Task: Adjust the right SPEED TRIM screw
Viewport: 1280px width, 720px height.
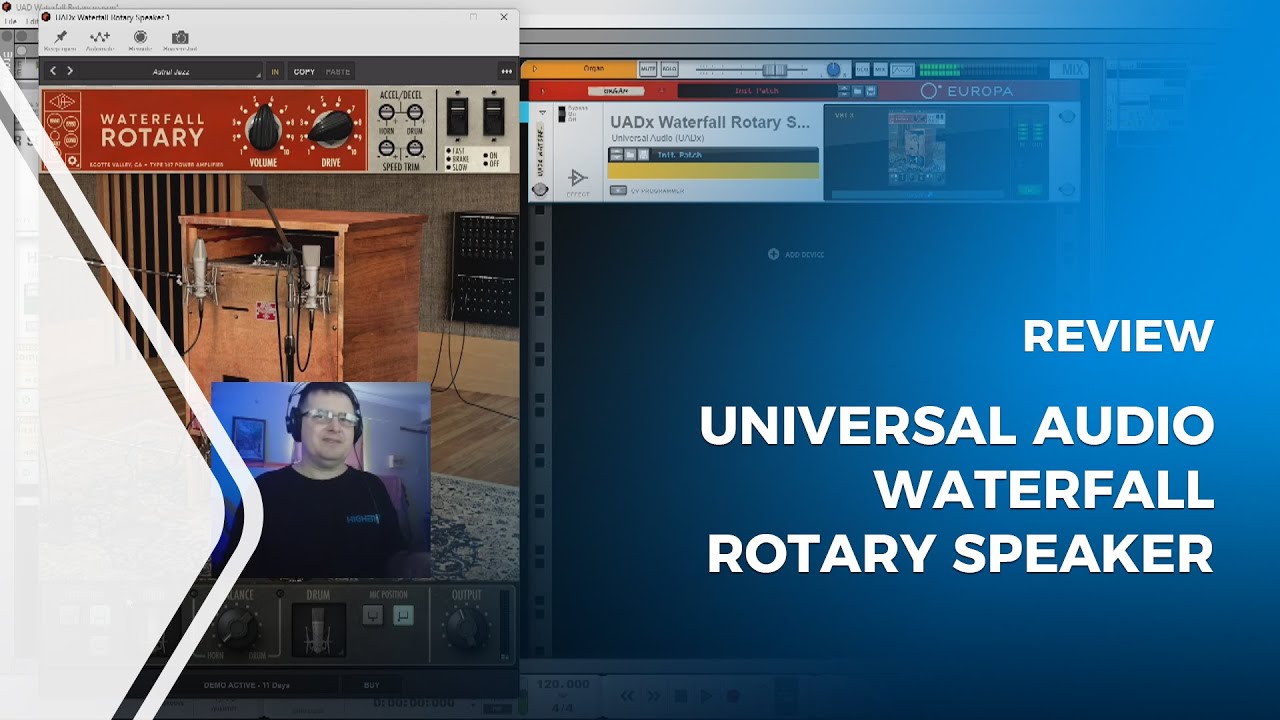Action: click(x=414, y=148)
